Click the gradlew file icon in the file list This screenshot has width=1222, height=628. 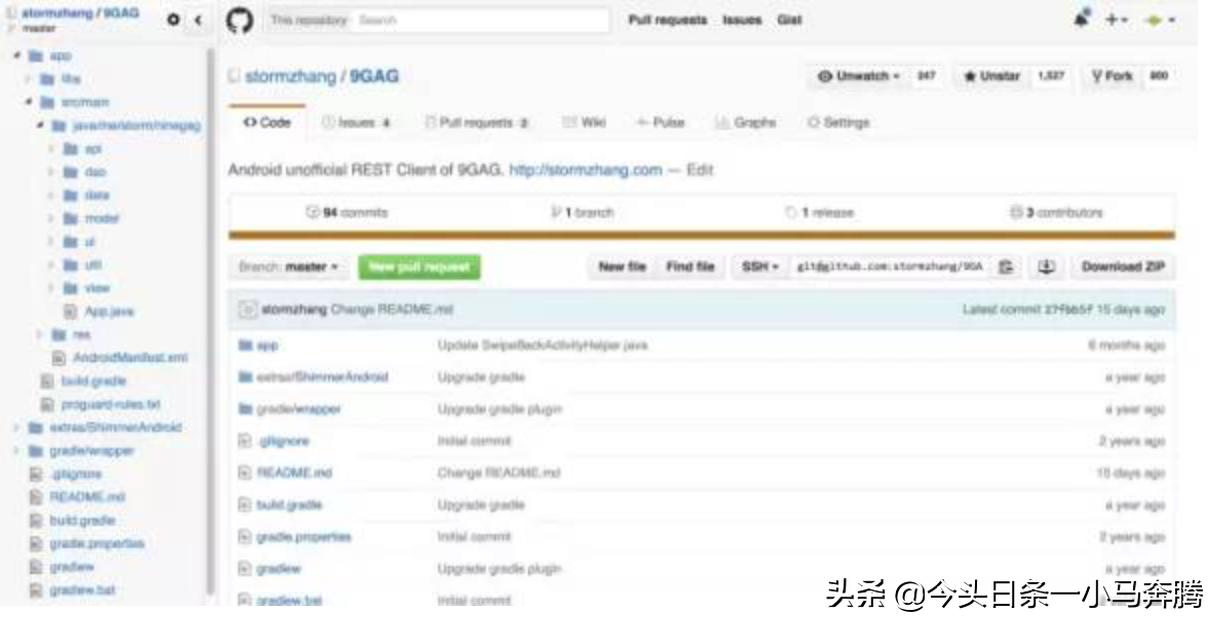point(245,569)
